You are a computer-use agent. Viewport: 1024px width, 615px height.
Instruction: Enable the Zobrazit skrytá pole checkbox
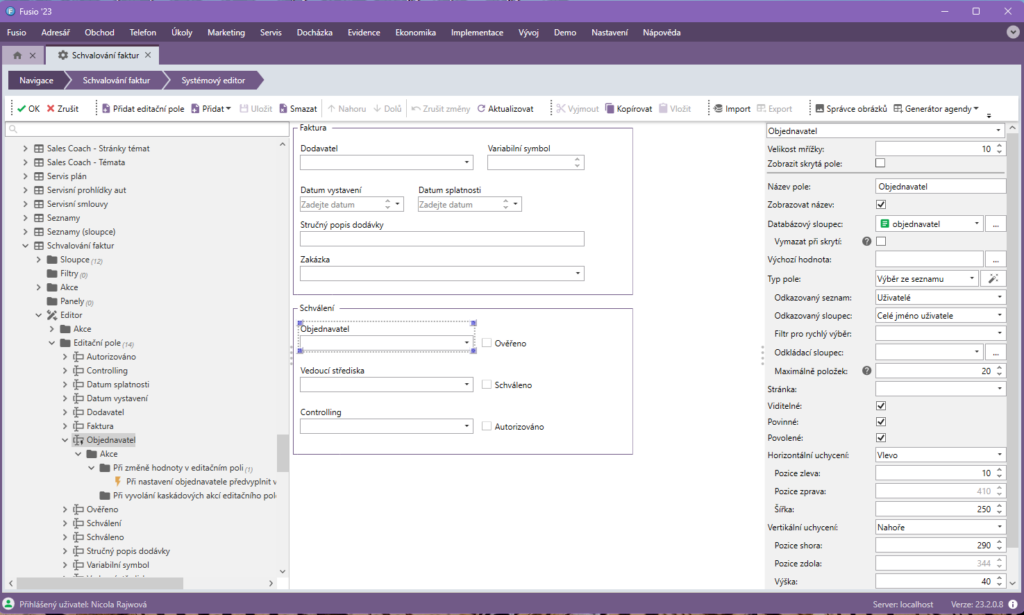tap(880, 163)
